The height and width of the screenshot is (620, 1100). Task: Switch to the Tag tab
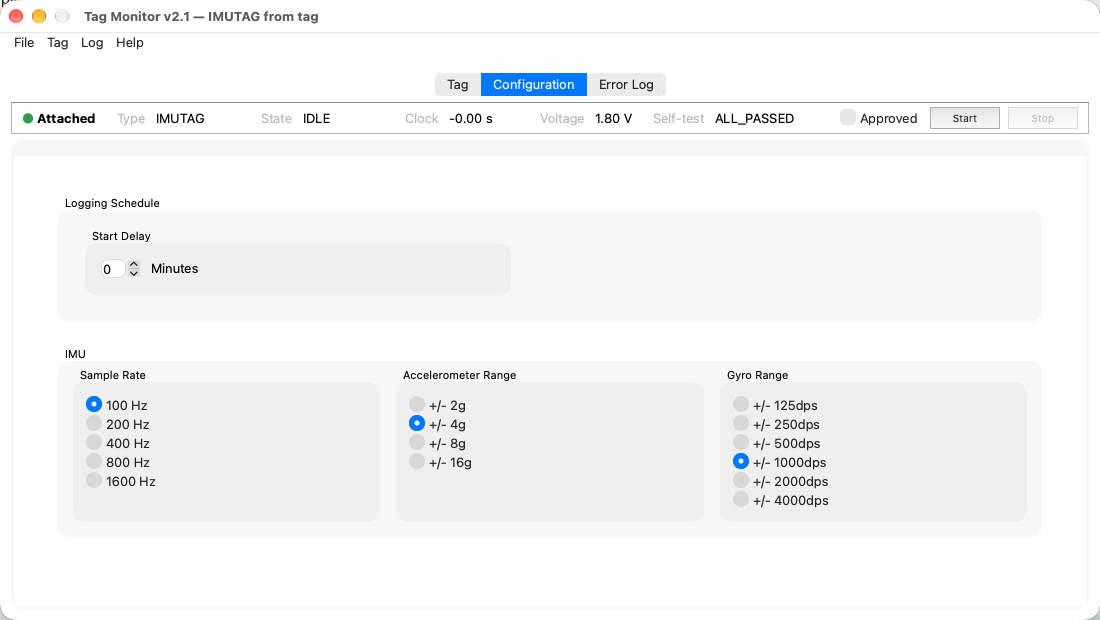(457, 85)
